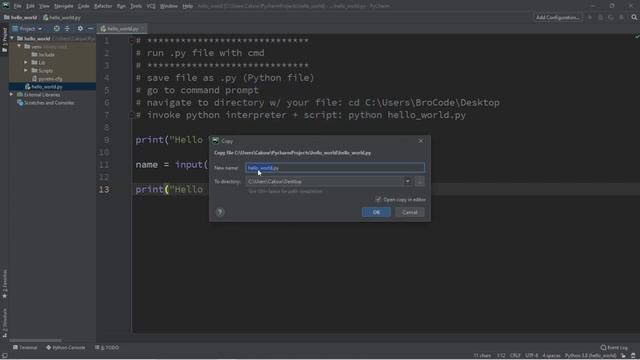
Task: Open the Edit menu
Action: 31,6
